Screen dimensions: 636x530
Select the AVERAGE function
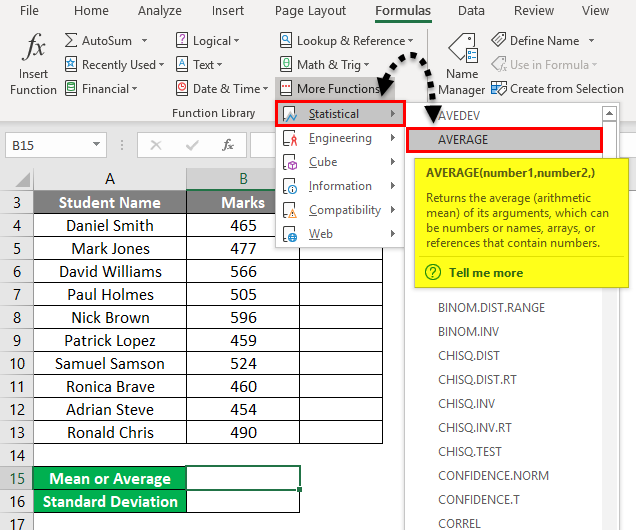click(504, 140)
